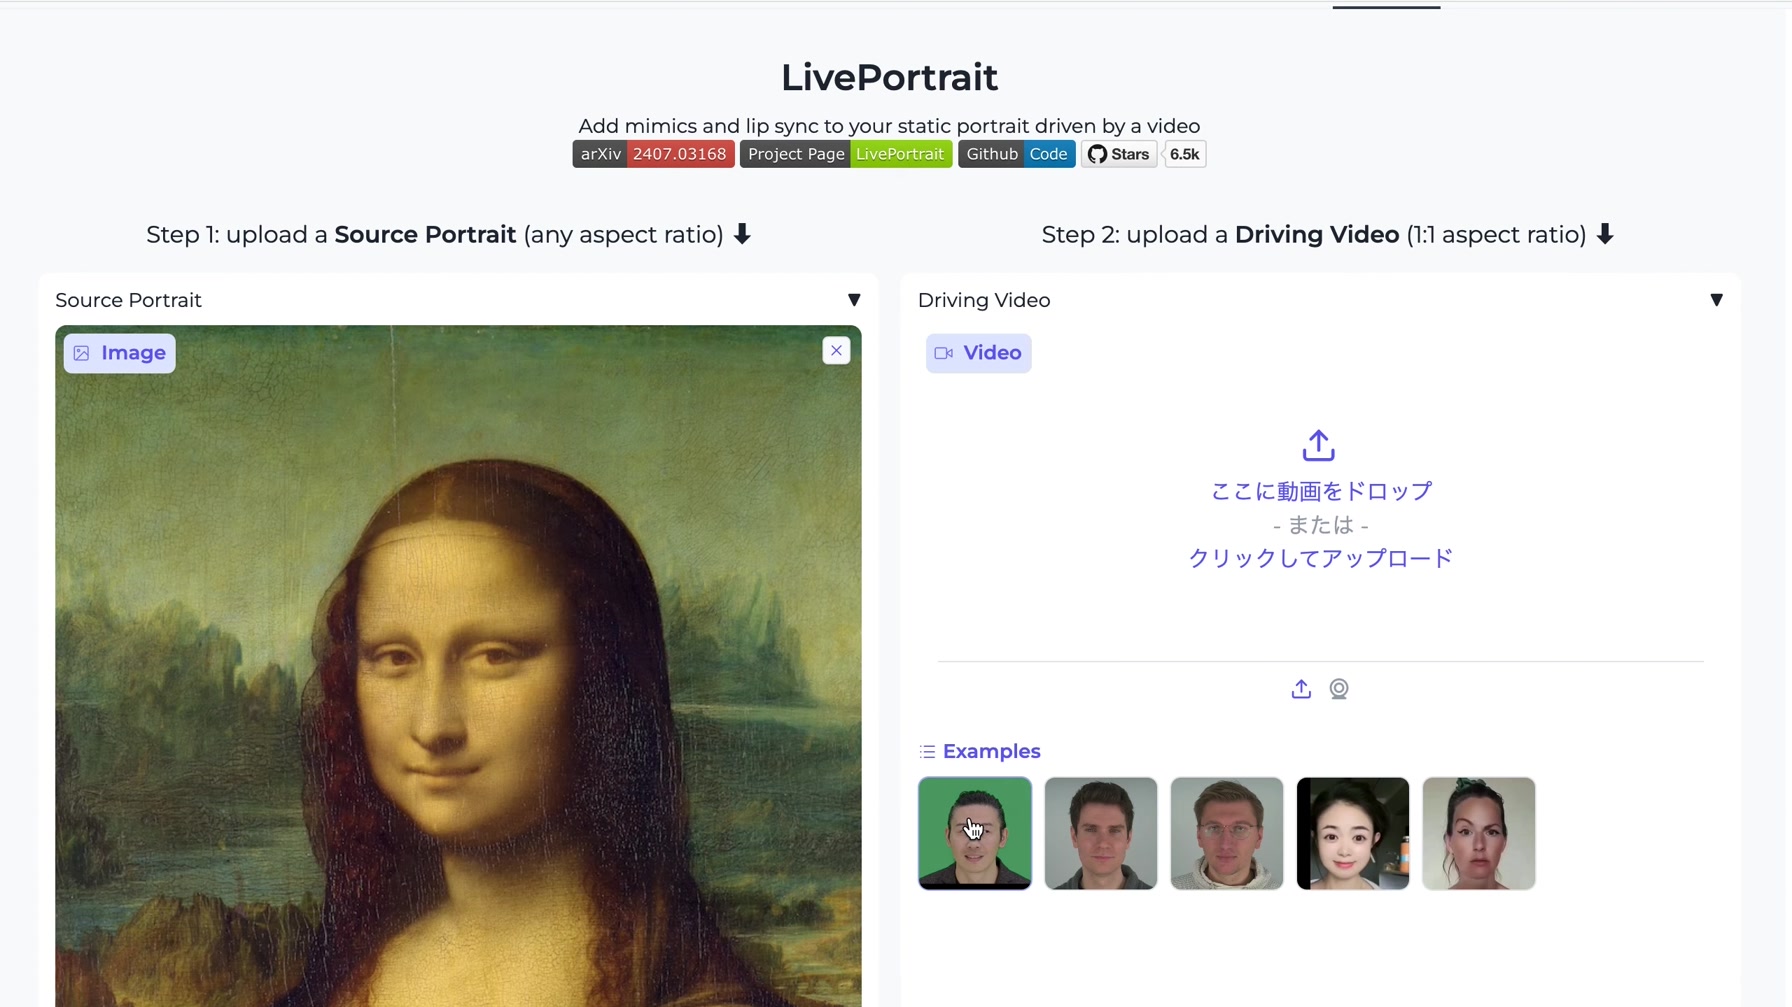
Task: Select the webcam source icon
Action: point(1339,689)
